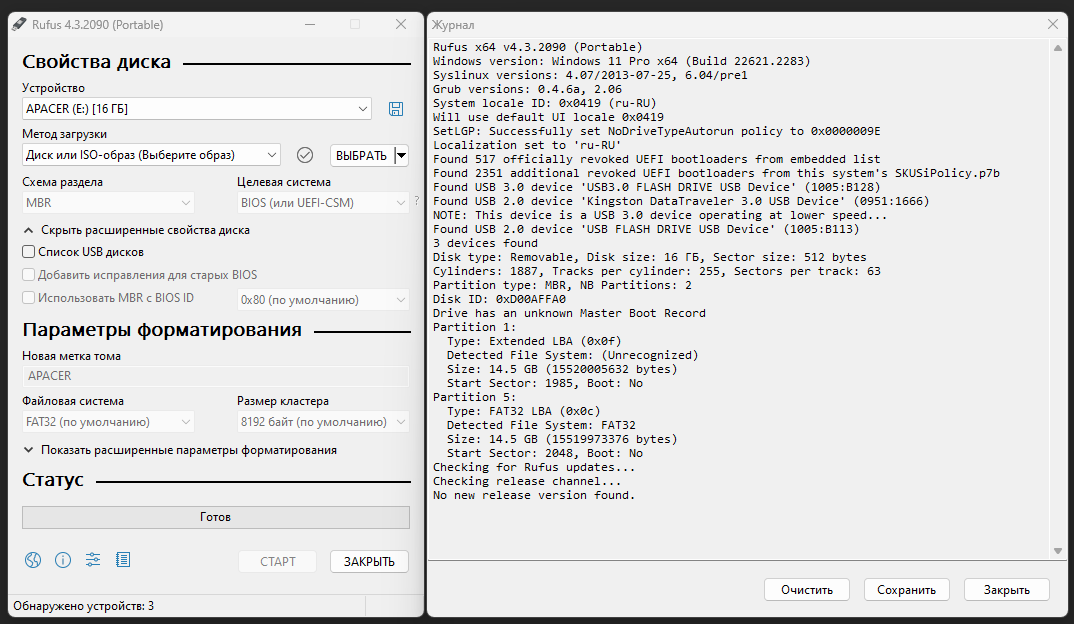
Task: Minimize the Rufus window
Action: click(310, 25)
